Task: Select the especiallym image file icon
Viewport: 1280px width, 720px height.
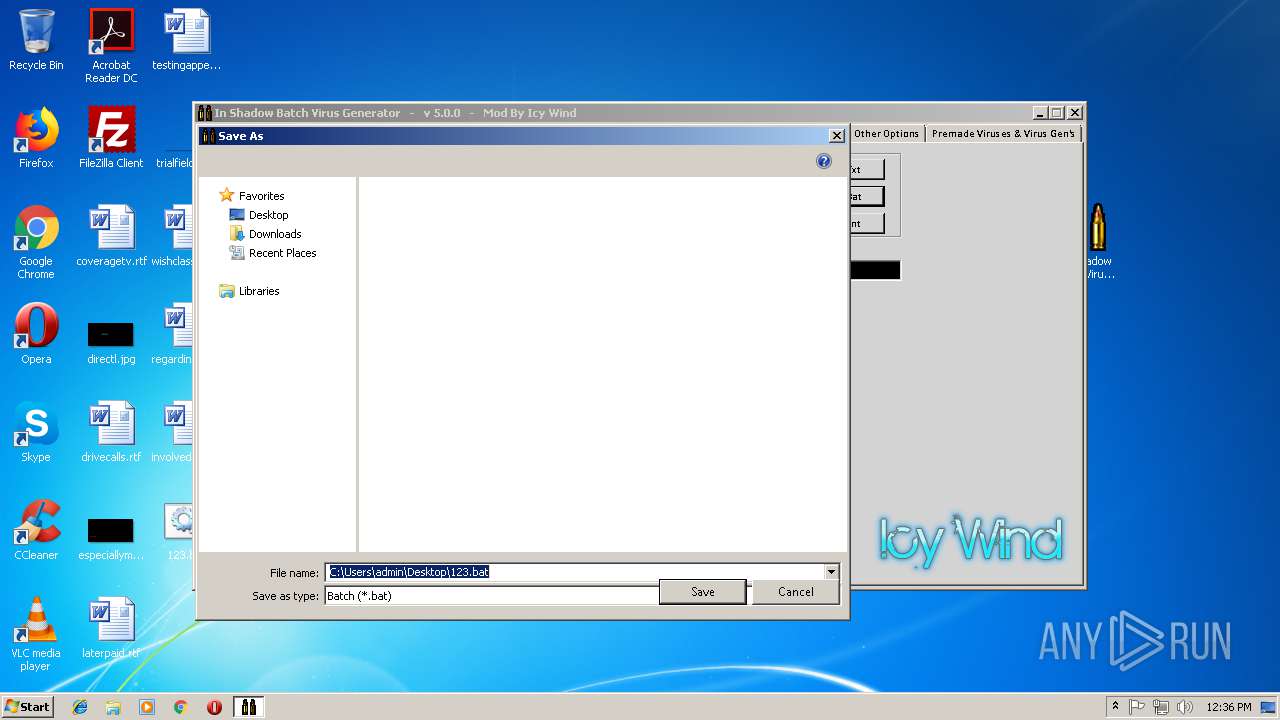Action: click(x=111, y=538)
